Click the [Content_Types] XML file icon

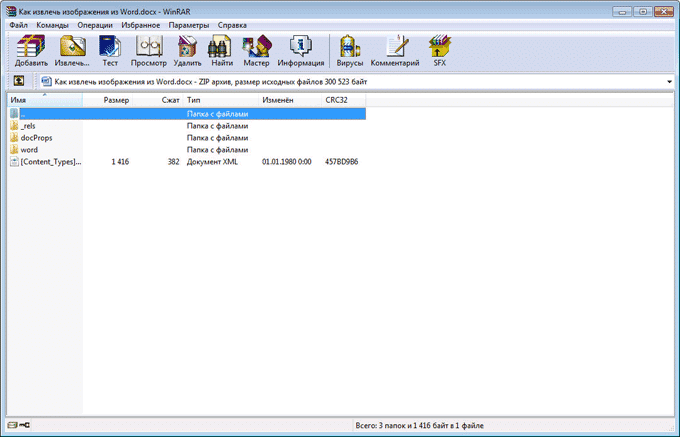14,162
